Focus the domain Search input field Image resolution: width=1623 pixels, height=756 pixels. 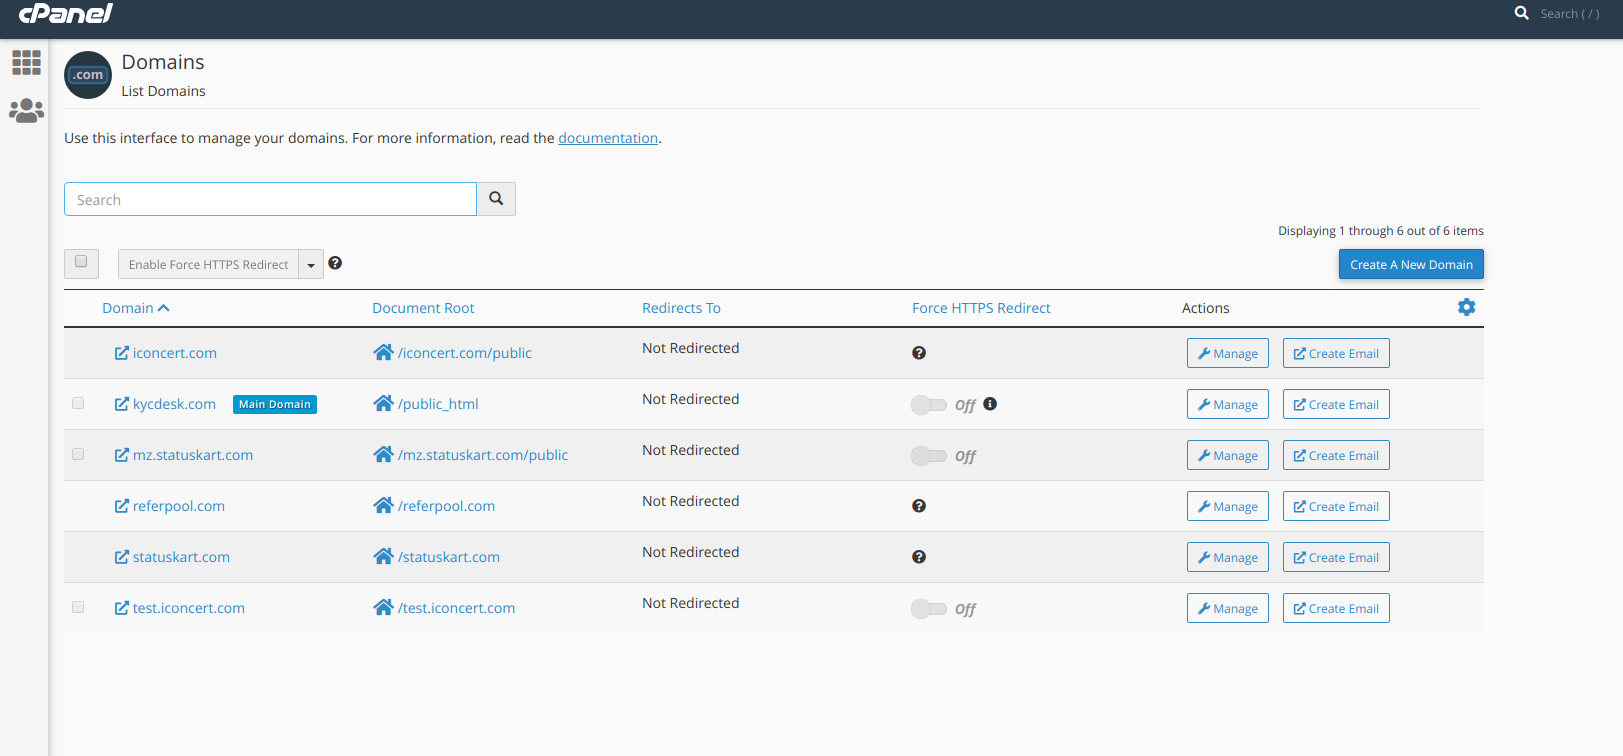tap(270, 199)
